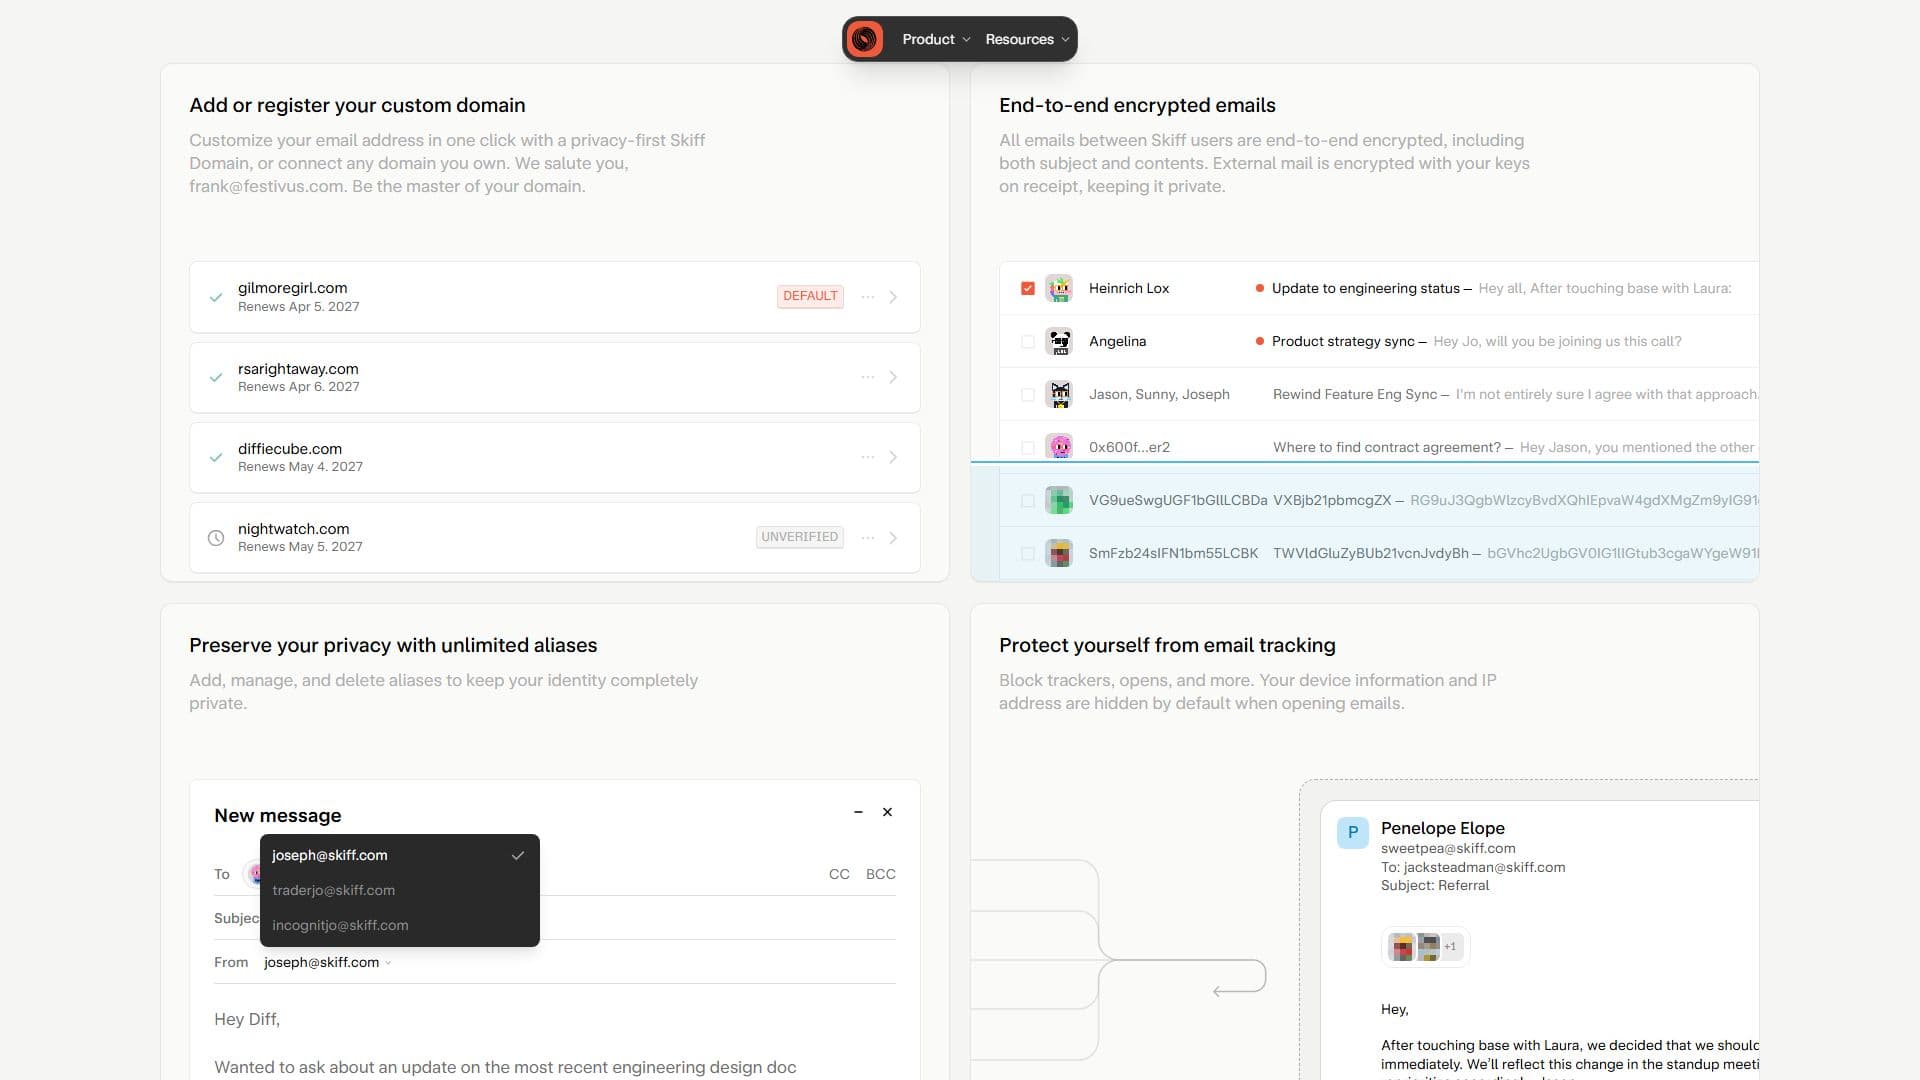Click Penelope Elope's P avatar

(1353, 832)
